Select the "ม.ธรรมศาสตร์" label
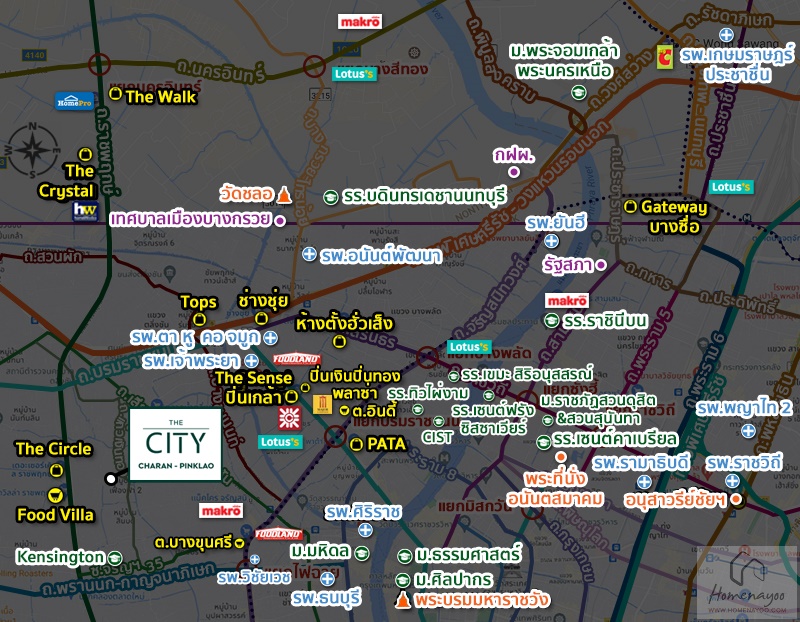The image size is (800, 622). [x=468, y=555]
